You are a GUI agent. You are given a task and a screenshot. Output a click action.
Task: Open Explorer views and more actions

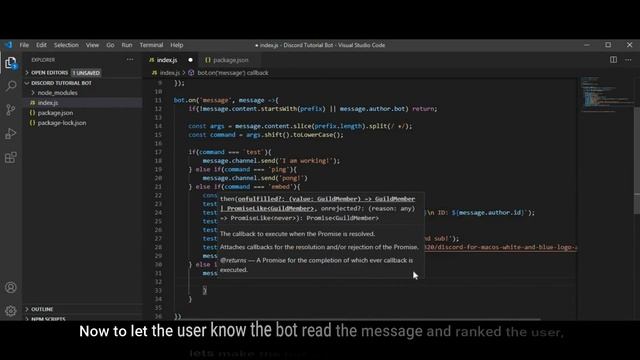click(x=130, y=60)
